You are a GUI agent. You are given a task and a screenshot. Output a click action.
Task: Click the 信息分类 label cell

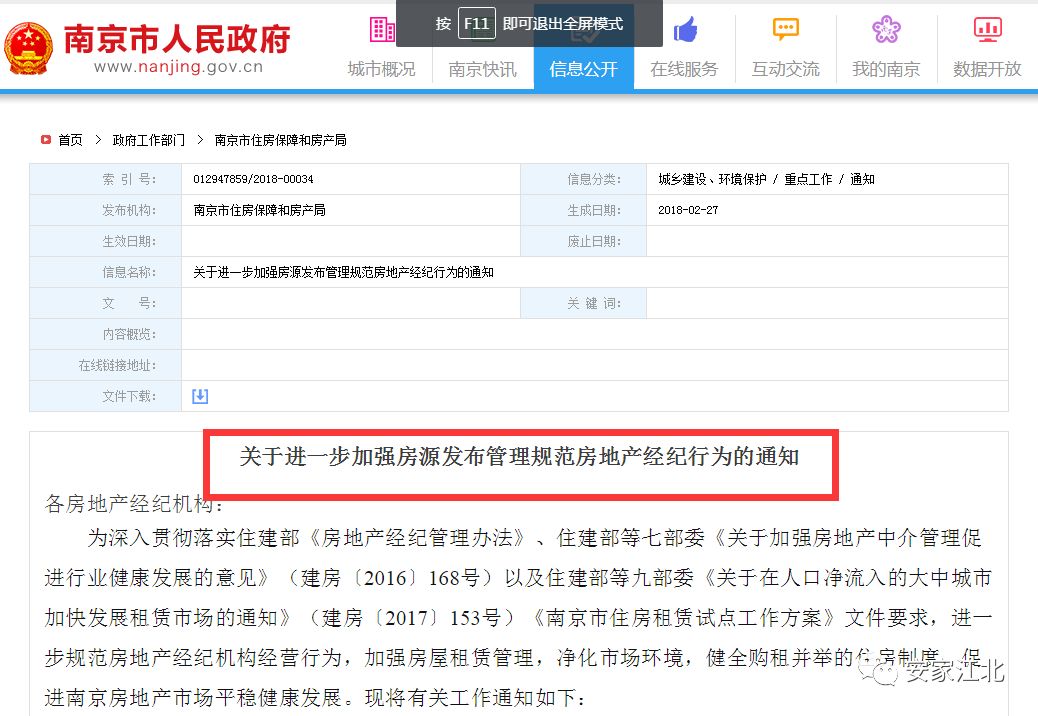click(x=584, y=179)
